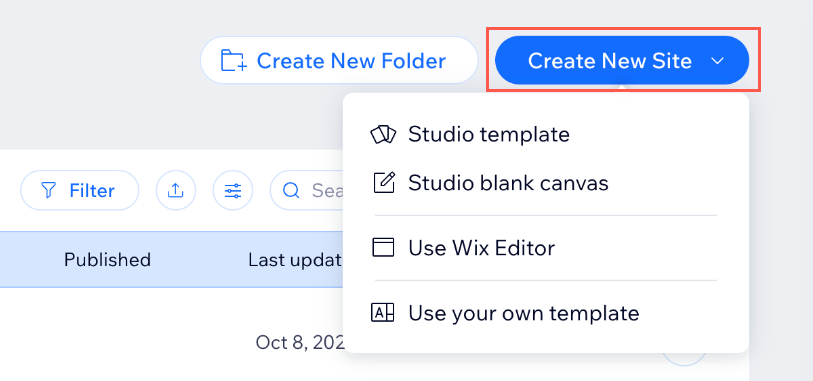Click the blank canvas pencil-edit icon

click(x=384, y=182)
